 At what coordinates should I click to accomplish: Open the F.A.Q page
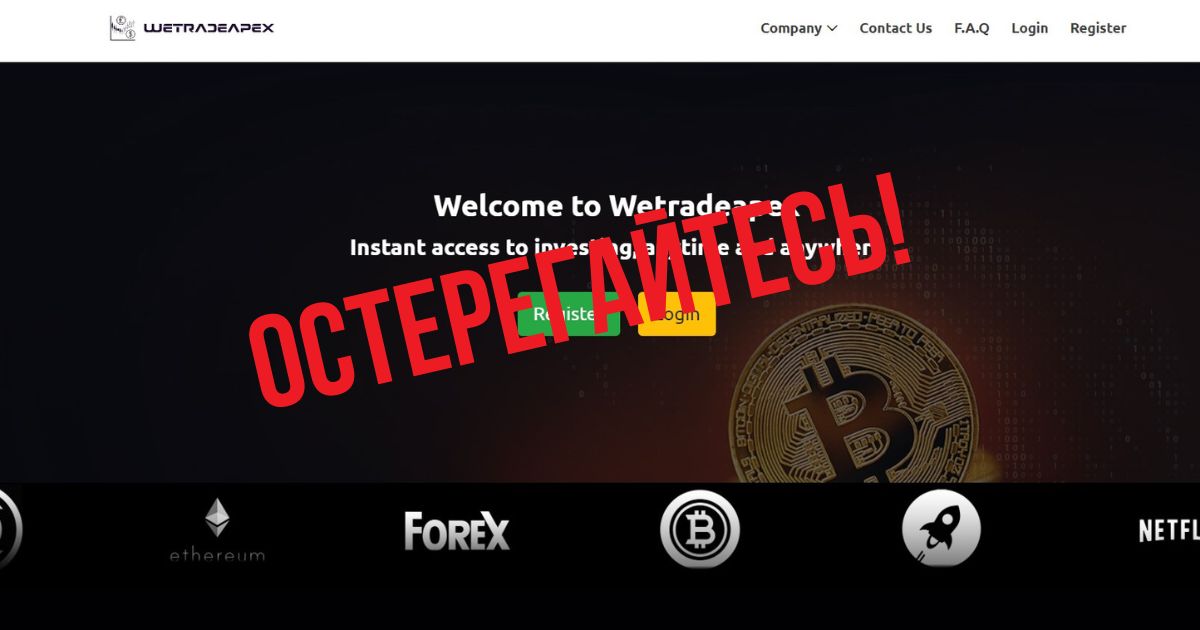tap(971, 28)
